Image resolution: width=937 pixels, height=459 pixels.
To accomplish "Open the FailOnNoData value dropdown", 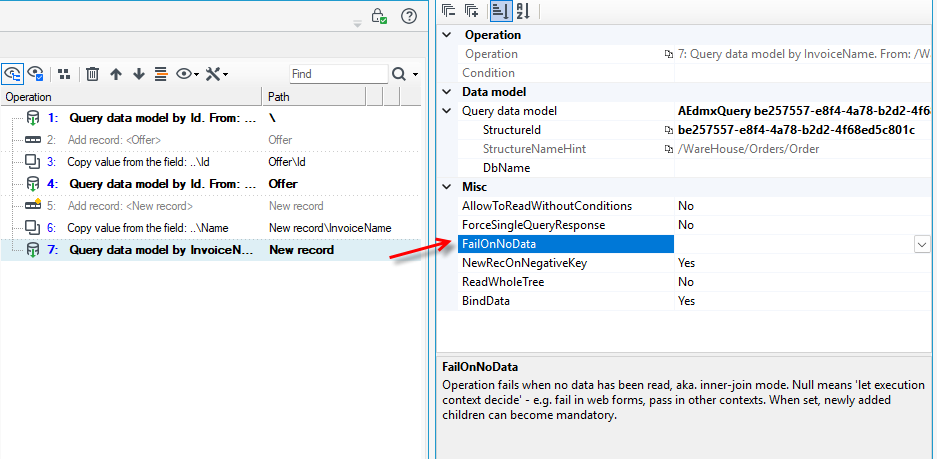I will pyautogui.click(x=922, y=244).
